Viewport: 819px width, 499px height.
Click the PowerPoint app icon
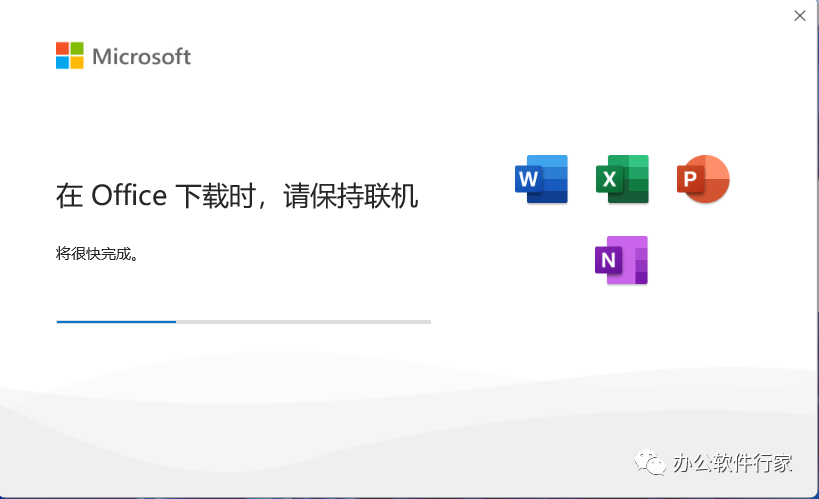pyautogui.click(x=703, y=179)
